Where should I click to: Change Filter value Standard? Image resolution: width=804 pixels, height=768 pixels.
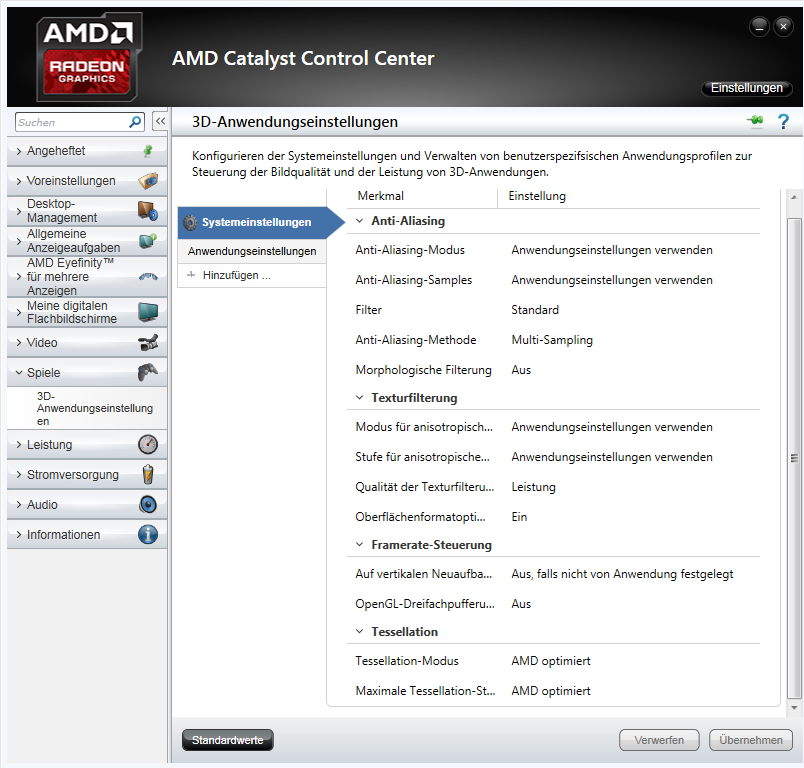(x=535, y=310)
